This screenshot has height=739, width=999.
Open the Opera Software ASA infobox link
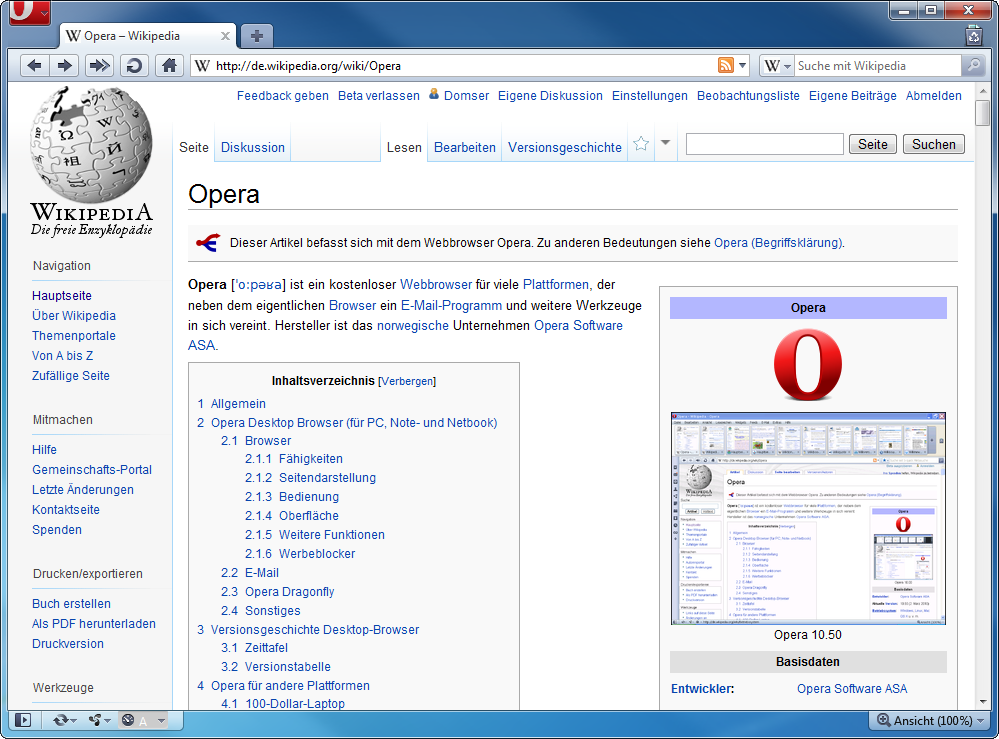click(x=852, y=689)
